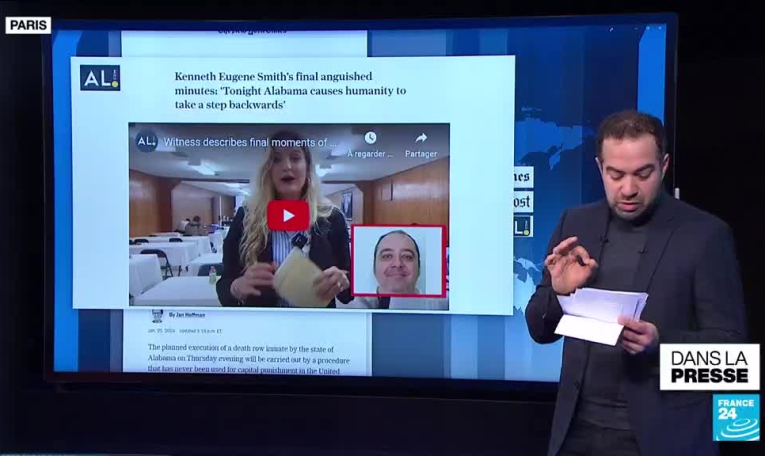Open the author link 'By Jan Hoffman'
Screen dimensions: 765x456
(x=187, y=315)
